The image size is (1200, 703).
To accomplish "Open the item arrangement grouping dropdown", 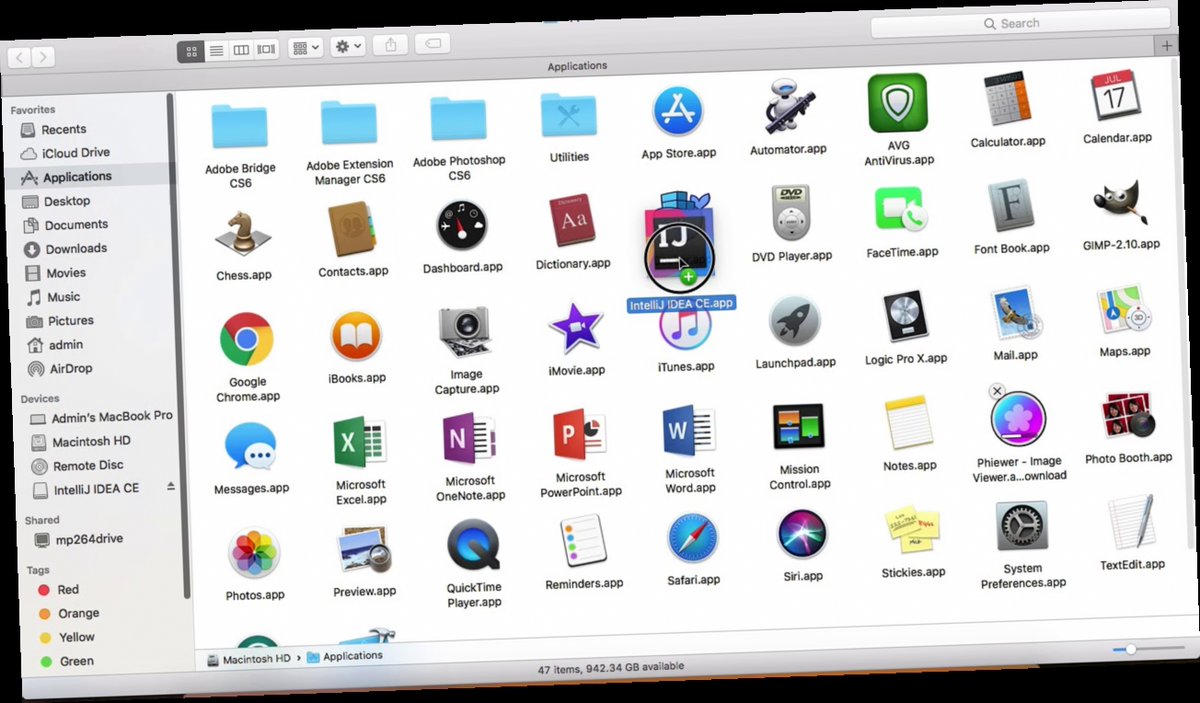I will pos(305,47).
